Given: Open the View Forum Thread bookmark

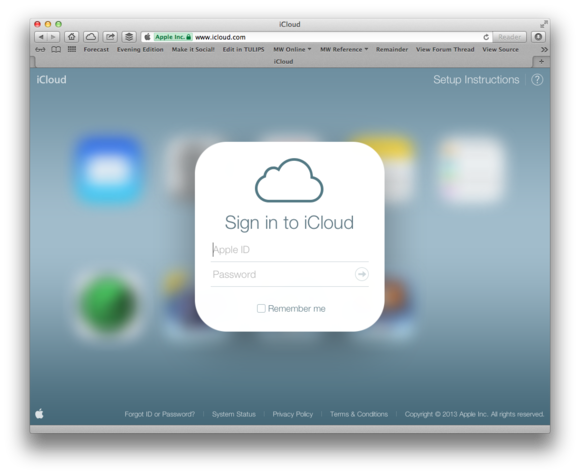Looking at the screenshot, I should [x=445, y=49].
